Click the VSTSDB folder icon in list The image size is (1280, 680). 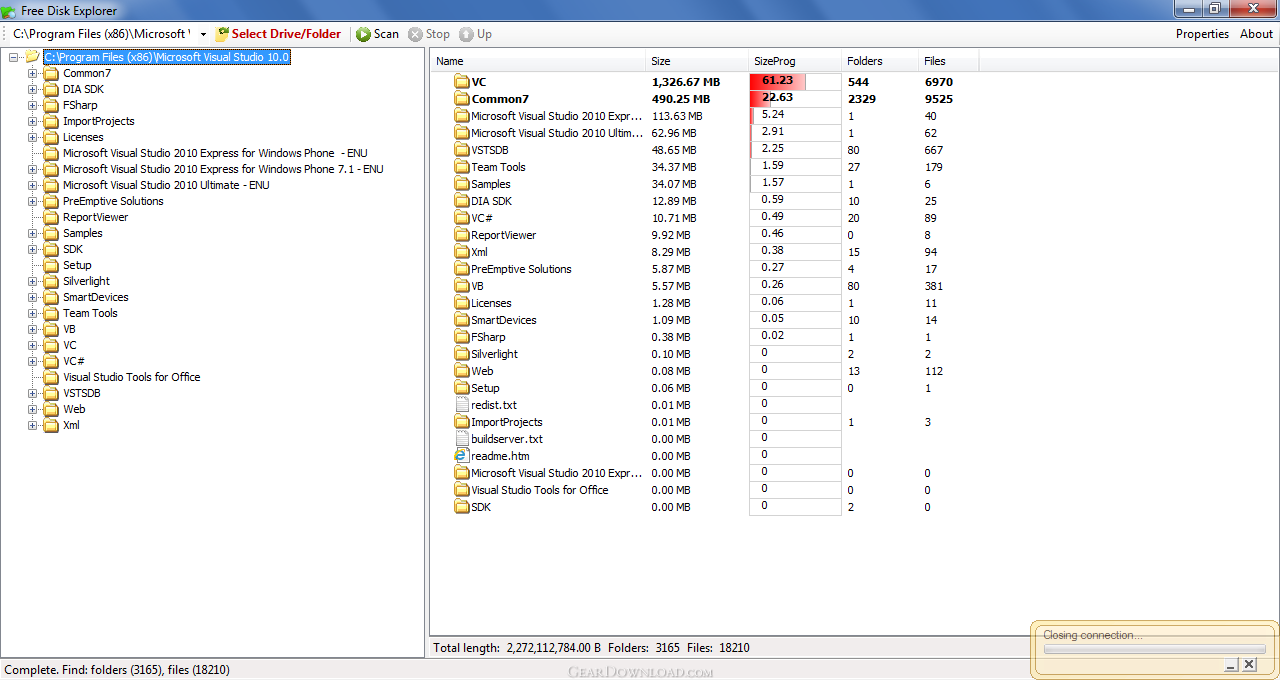click(x=461, y=150)
